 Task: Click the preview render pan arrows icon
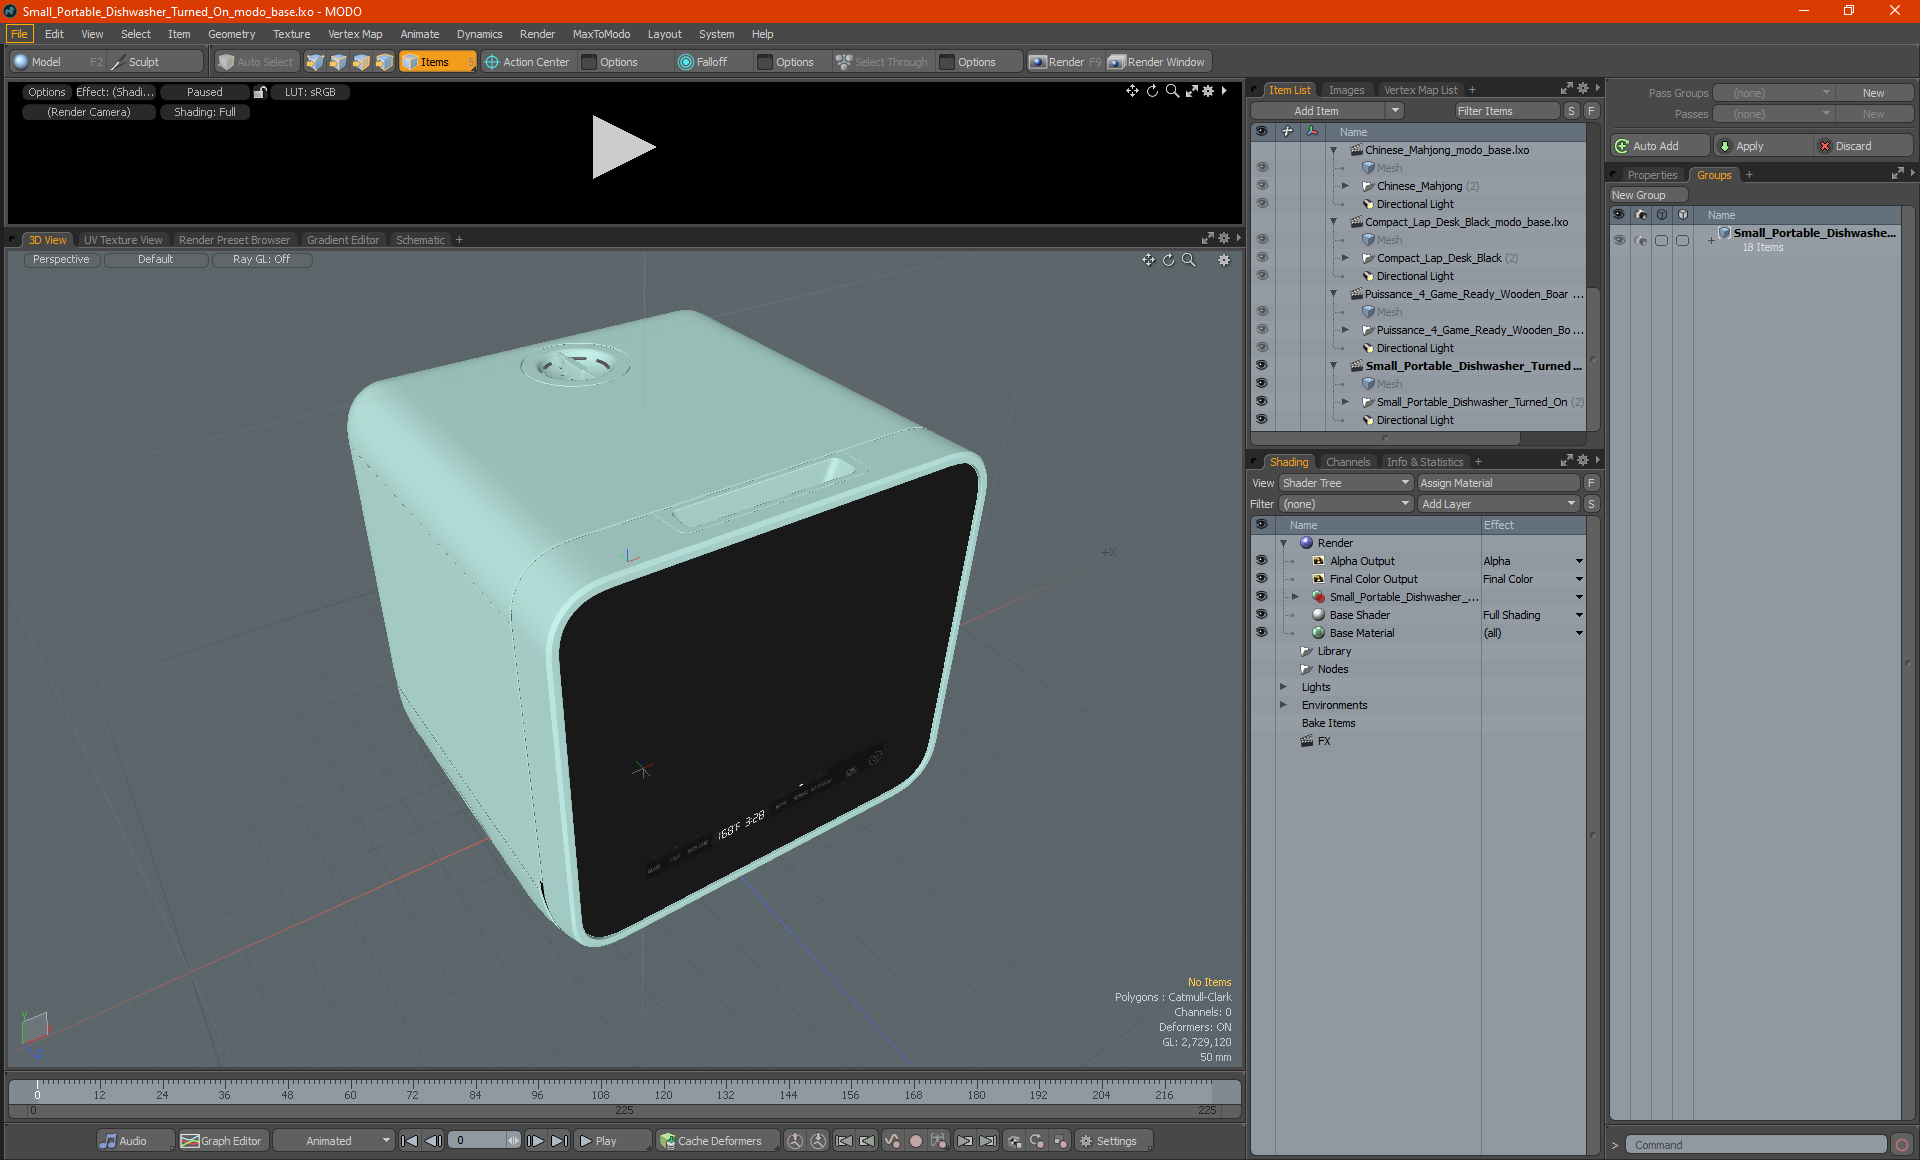coord(1132,91)
